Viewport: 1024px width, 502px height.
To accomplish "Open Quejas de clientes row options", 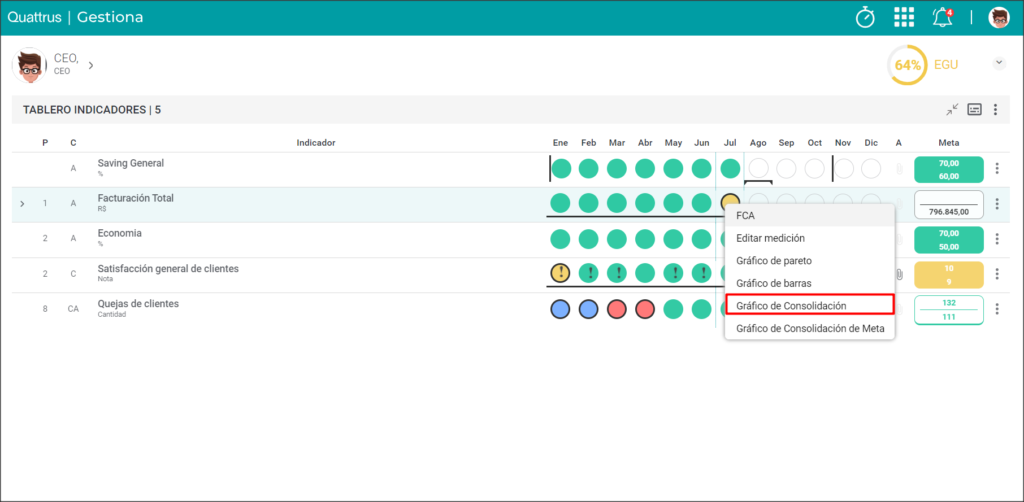I will coord(997,309).
